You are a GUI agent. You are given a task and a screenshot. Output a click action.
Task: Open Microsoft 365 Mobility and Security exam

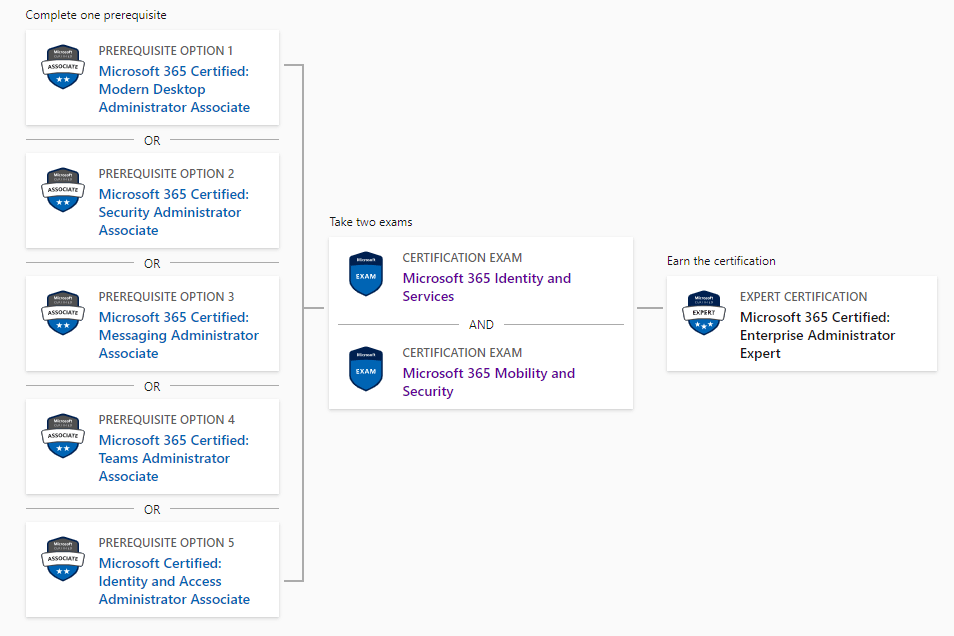(489, 382)
